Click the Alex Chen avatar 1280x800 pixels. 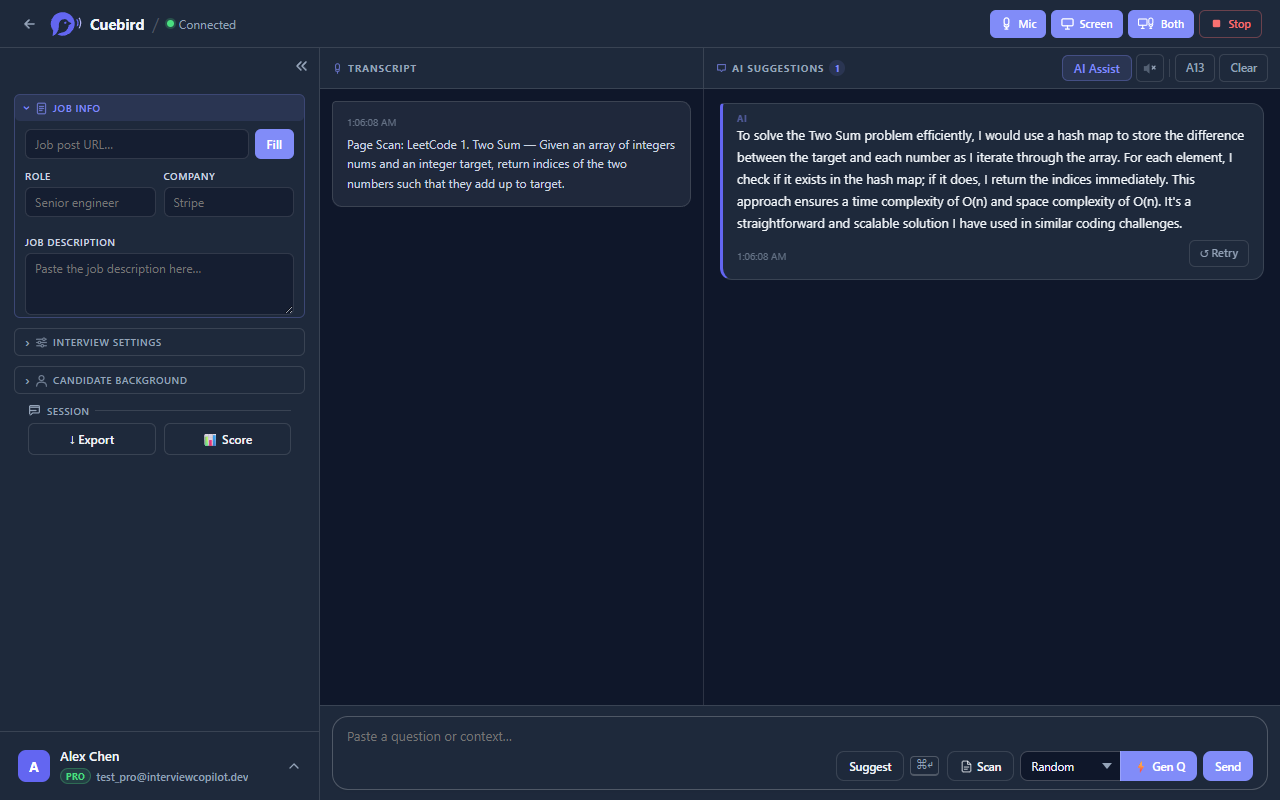click(34, 766)
